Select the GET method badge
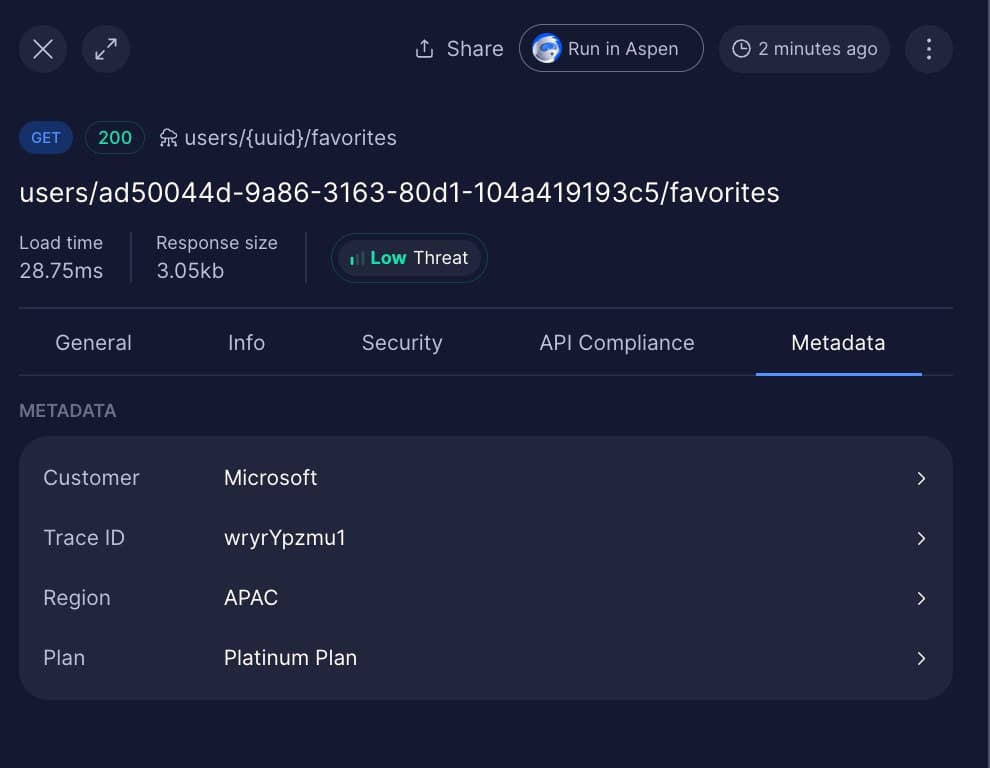The width and height of the screenshot is (990, 768). 45,138
